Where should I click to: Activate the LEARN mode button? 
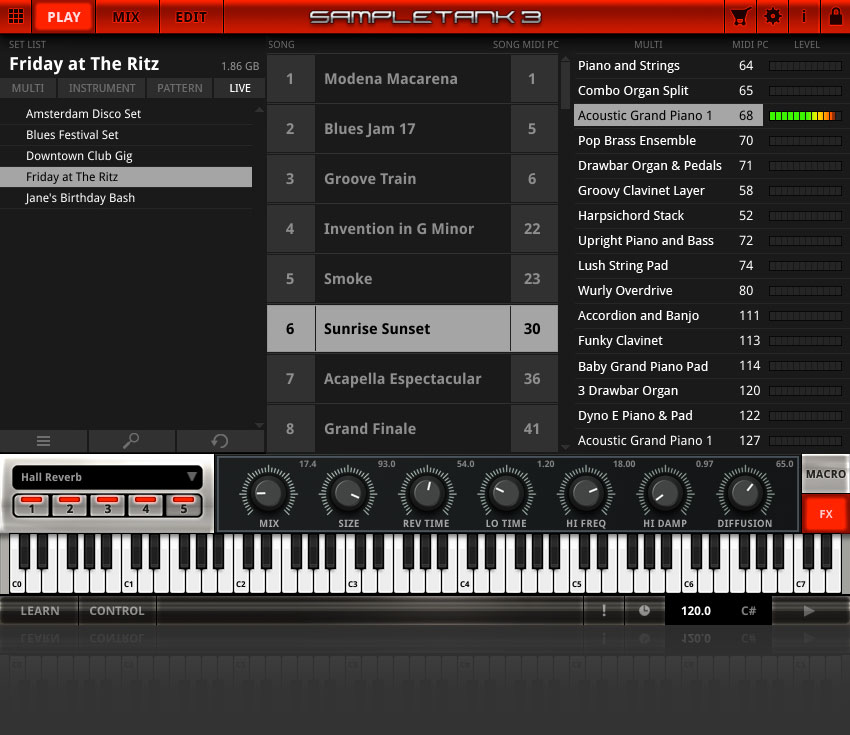click(39, 611)
